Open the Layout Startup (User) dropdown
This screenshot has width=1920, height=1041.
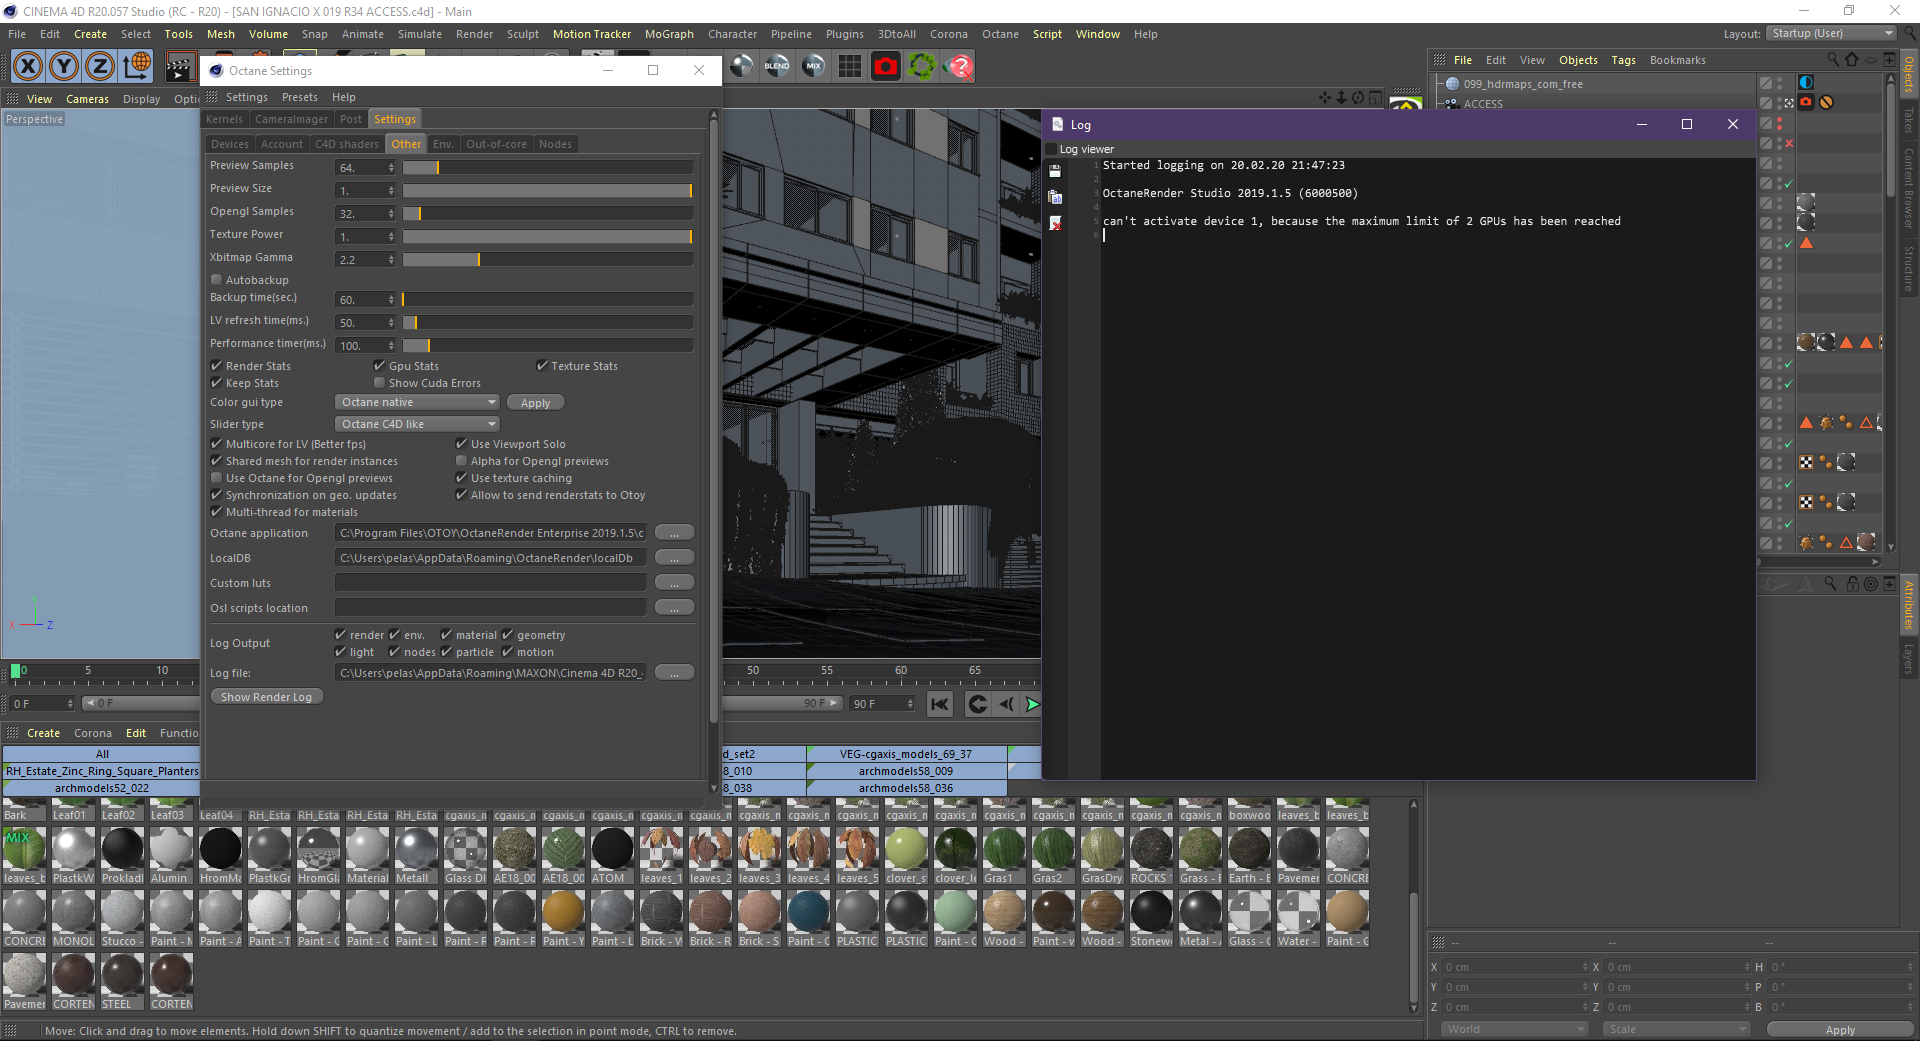[x=1831, y=34]
